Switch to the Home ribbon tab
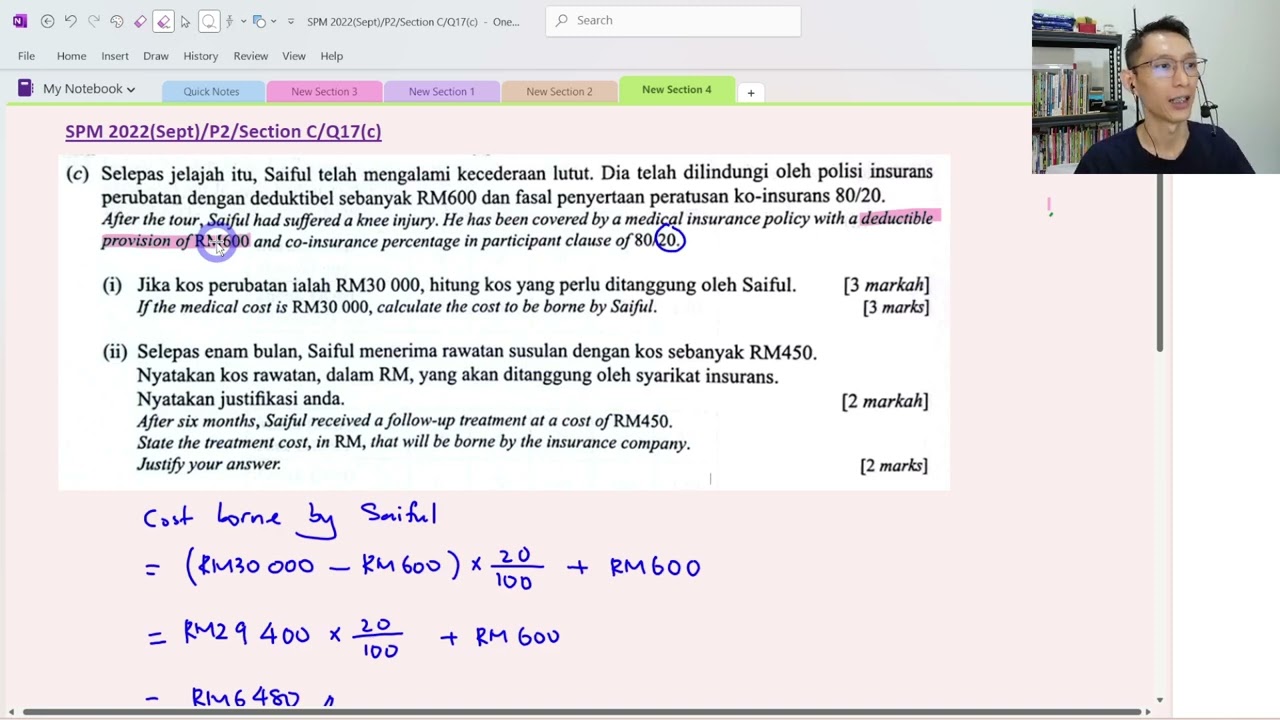The width and height of the screenshot is (1280, 720). point(71,56)
